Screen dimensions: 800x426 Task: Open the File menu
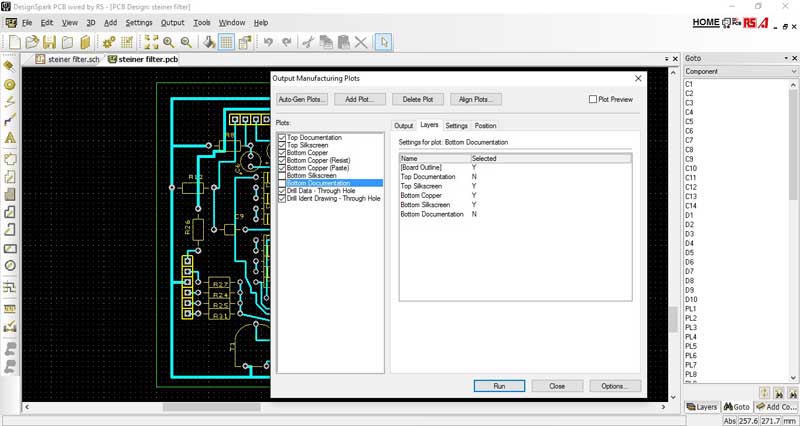tap(27, 23)
